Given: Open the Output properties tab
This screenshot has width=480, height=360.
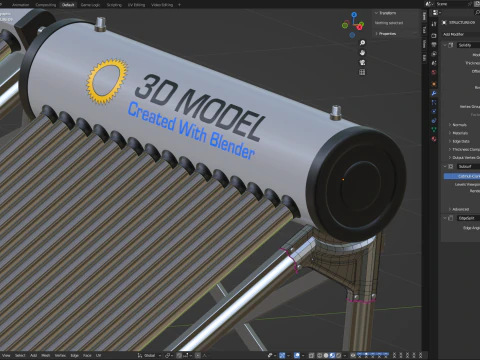Looking at the screenshot, I should [434, 45].
